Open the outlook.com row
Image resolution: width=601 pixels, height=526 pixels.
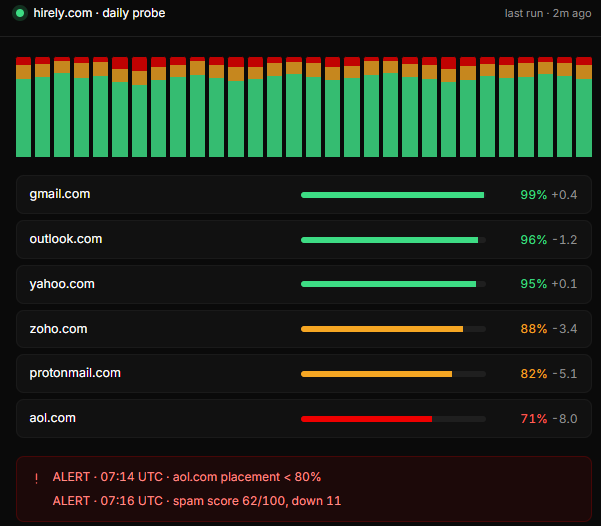pos(304,239)
